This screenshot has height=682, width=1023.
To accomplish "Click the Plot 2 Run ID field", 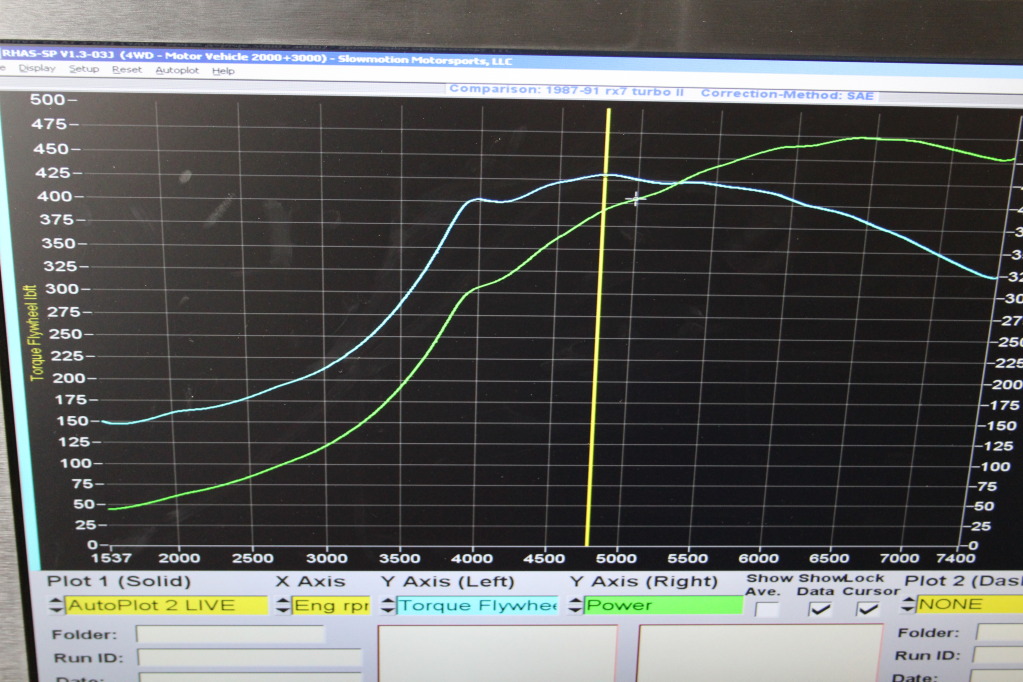I will pos(998,655).
